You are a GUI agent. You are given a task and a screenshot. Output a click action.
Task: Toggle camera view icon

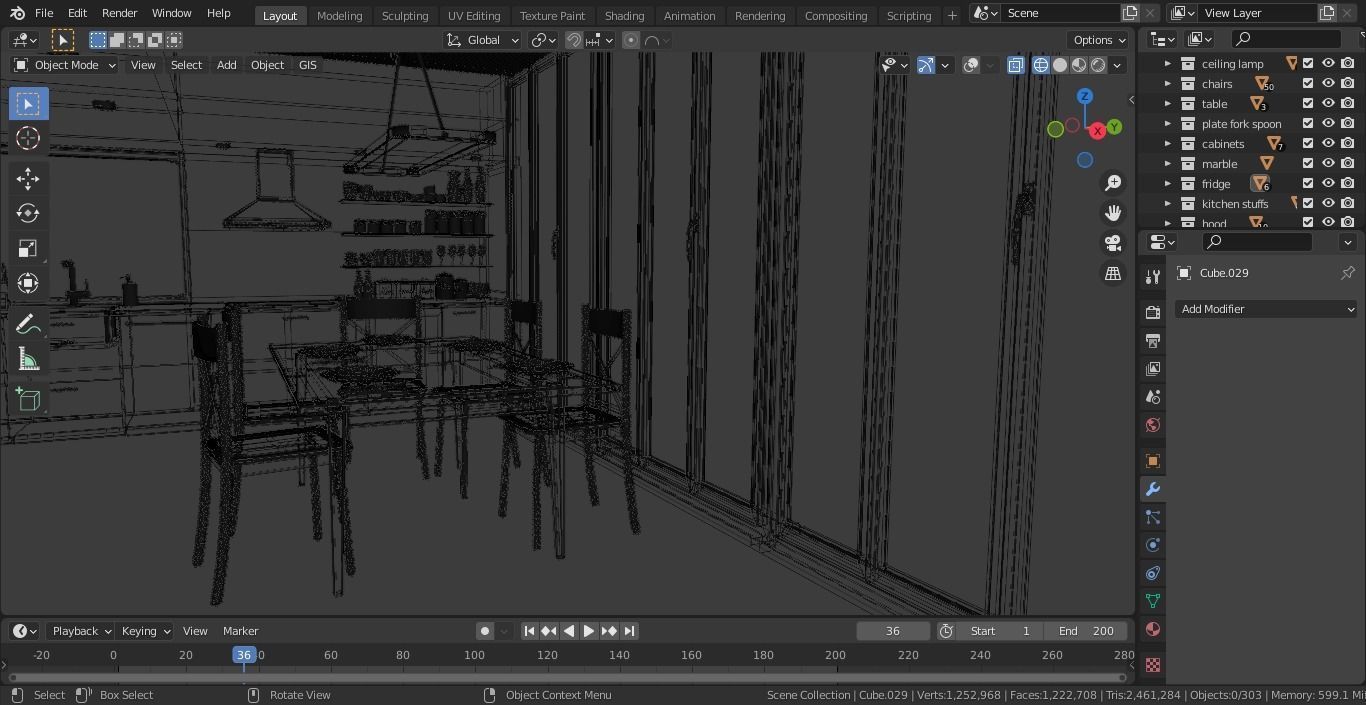(1113, 243)
